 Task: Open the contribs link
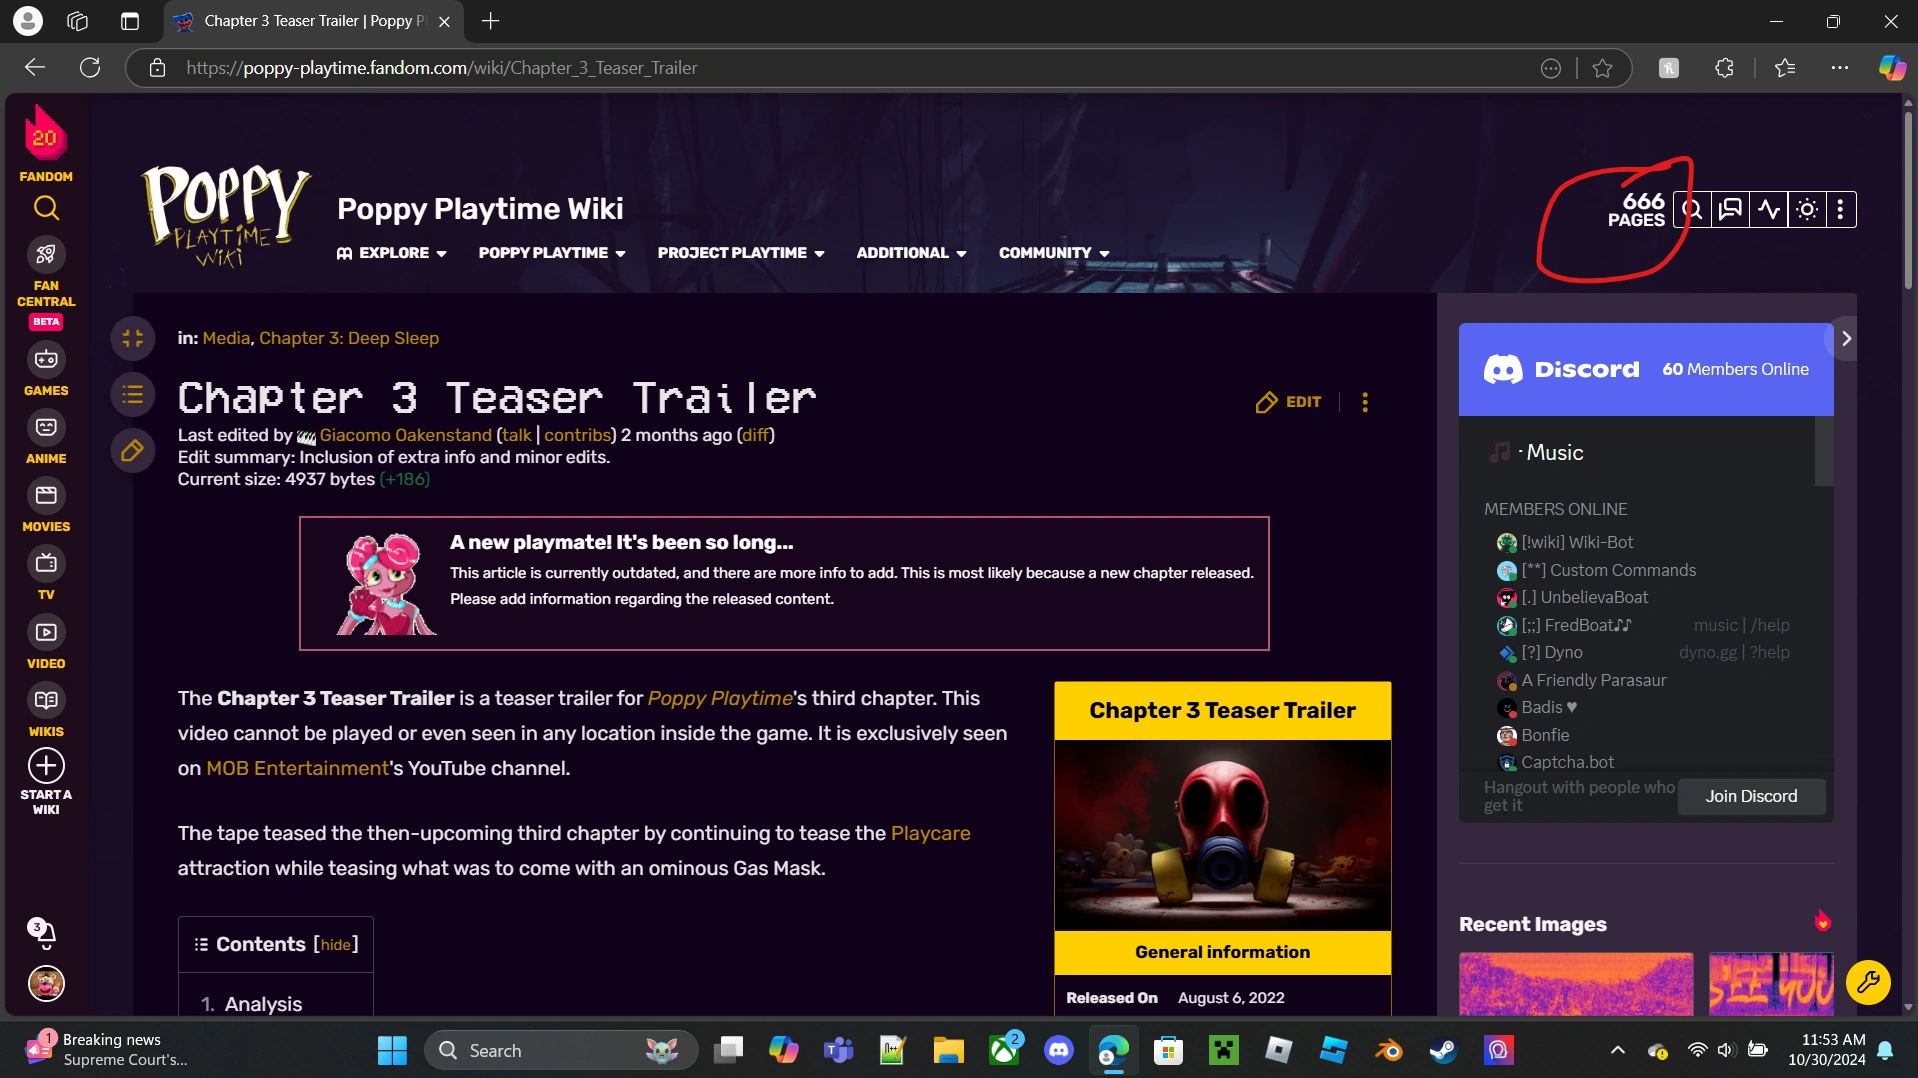tap(578, 435)
